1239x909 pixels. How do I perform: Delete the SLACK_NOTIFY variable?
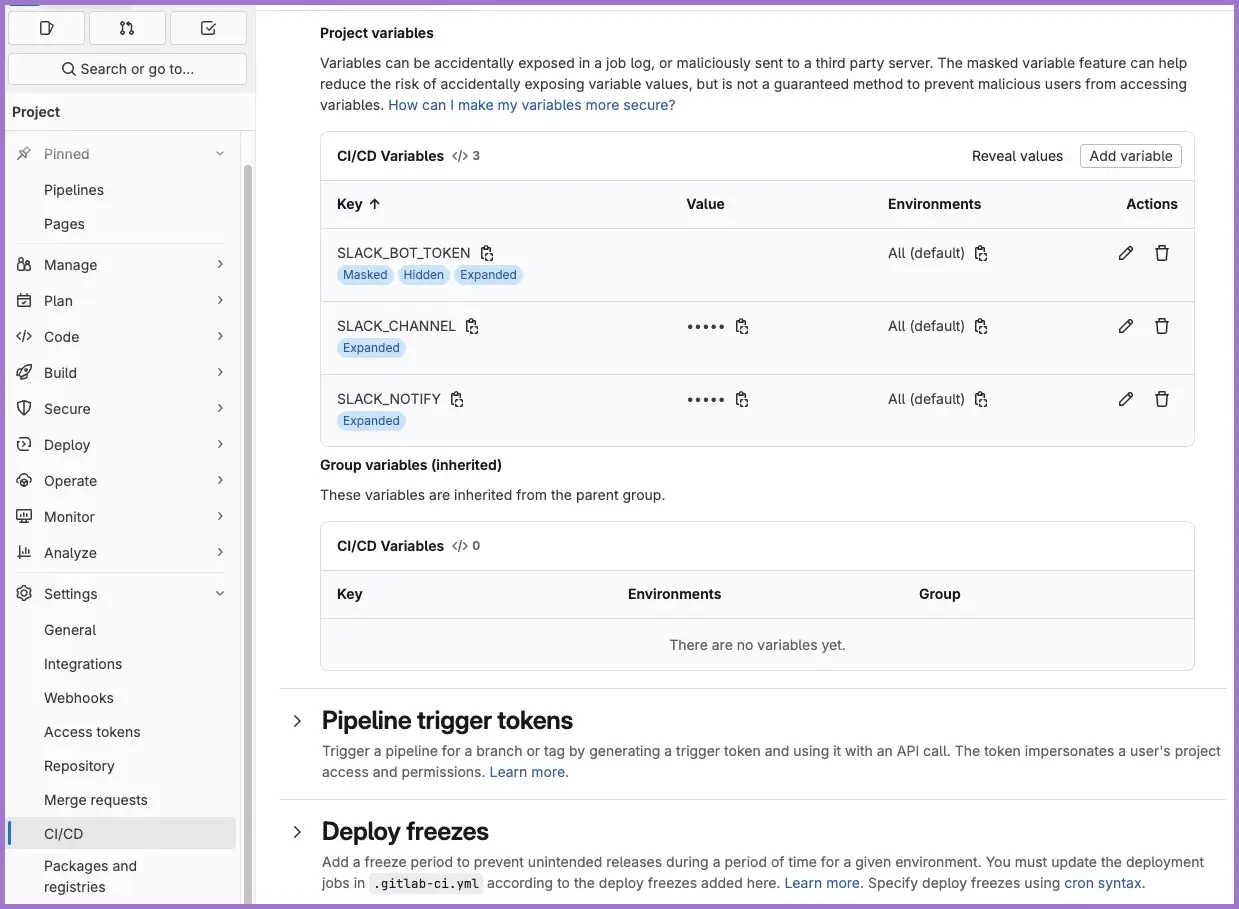1161,399
